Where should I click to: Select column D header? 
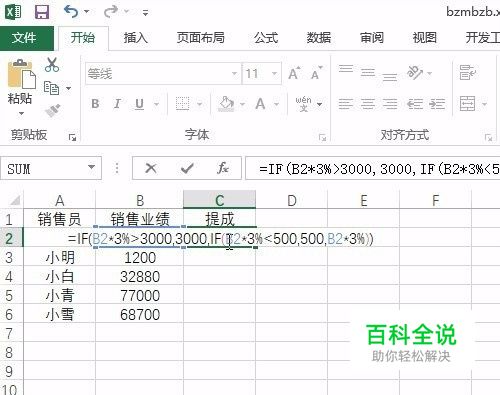coord(292,200)
